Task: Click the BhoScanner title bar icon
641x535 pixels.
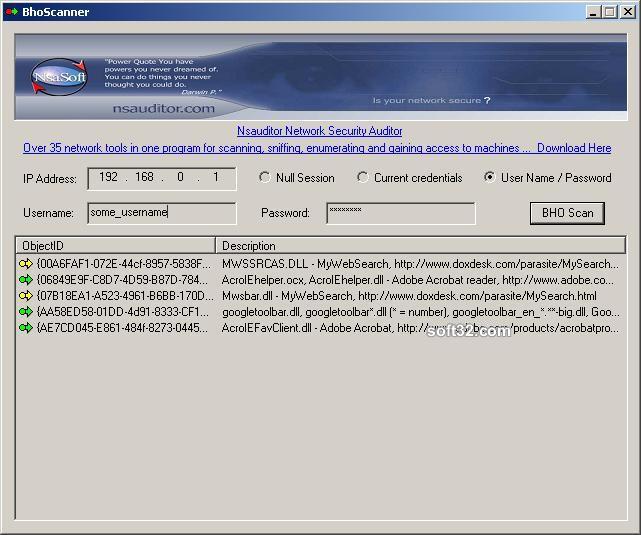Action: (x=11, y=12)
